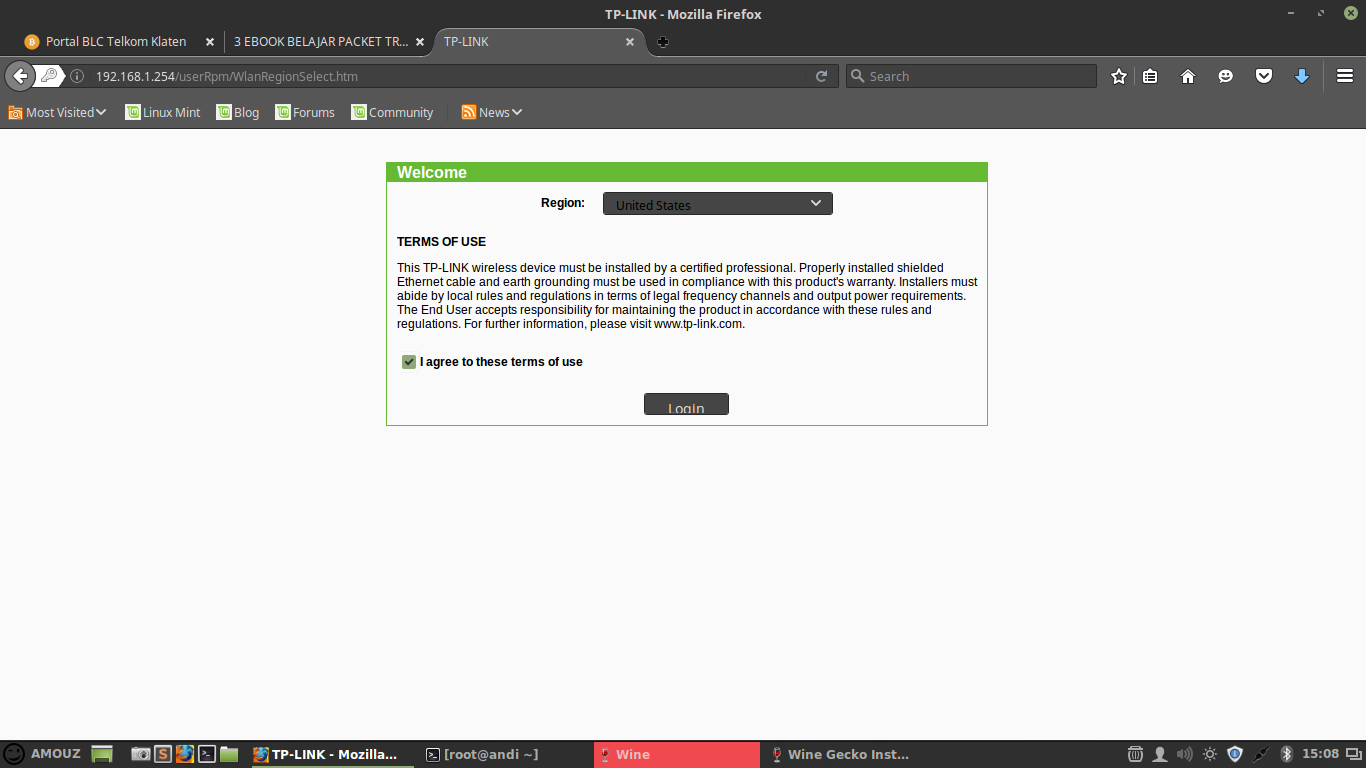Uncheck 'I agree to these terms of use'
Screen dimensions: 1366x768
(409, 362)
